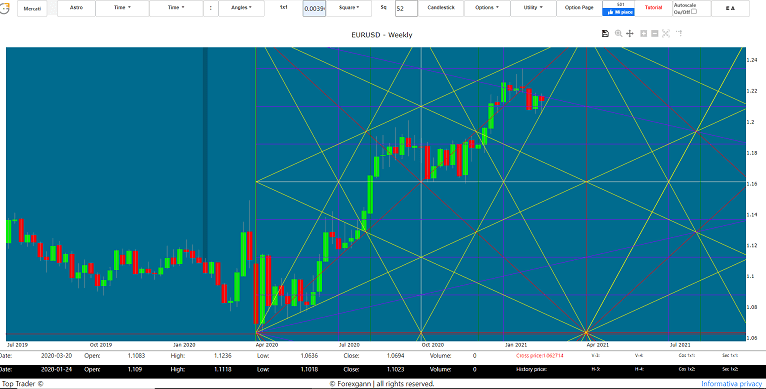Click the last chart modebar icon

coord(679,33)
